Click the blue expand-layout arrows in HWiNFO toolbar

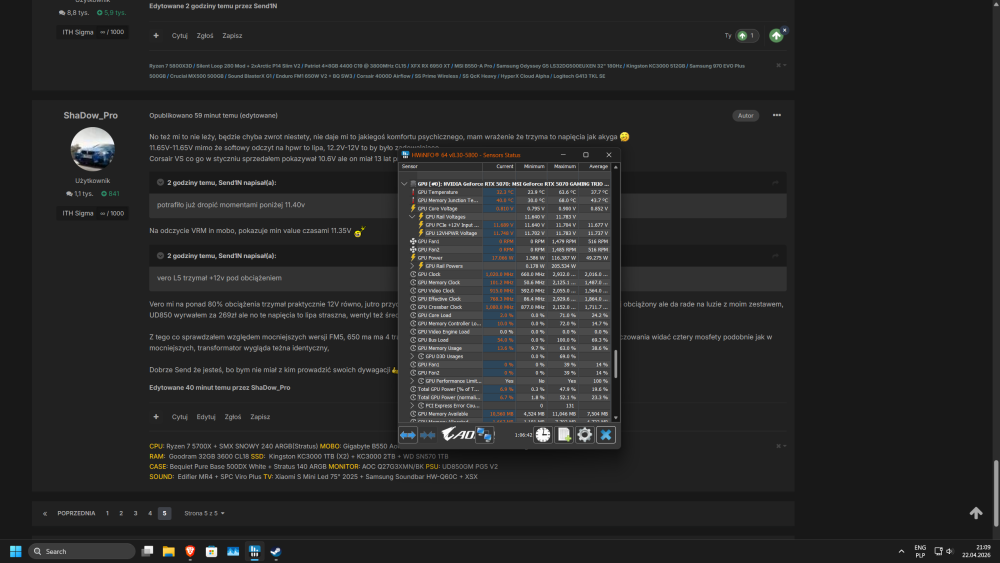tap(408, 435)
